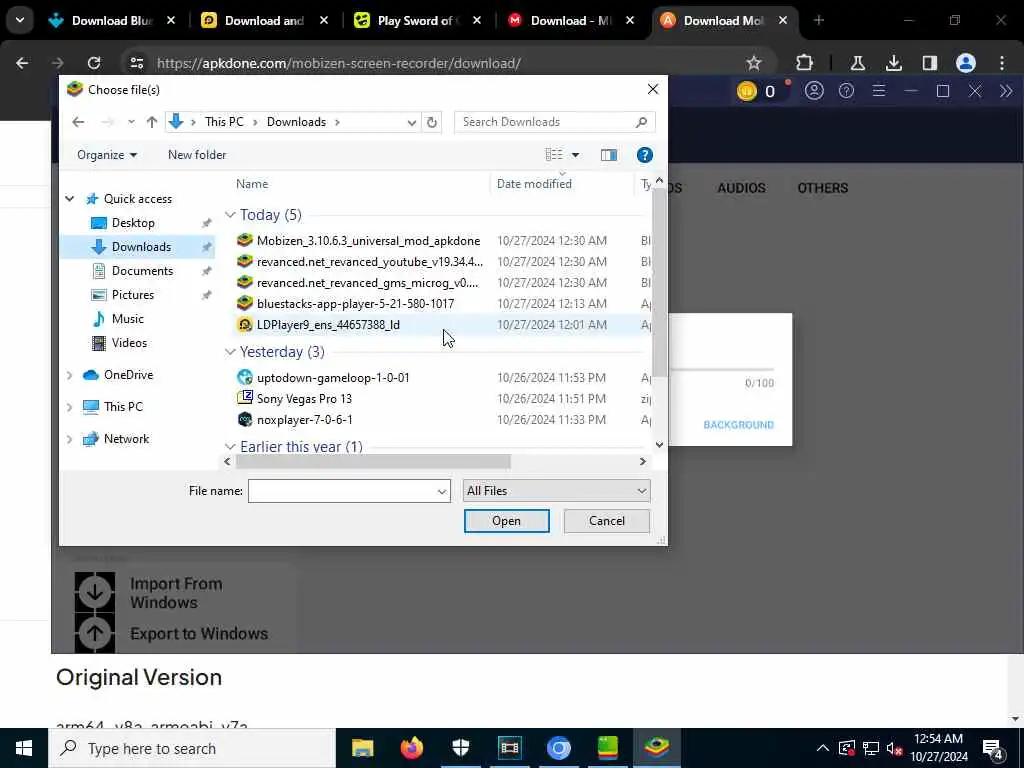Collapse Earlier this year group
Screen dimensions: 1024x768
[230, 447]
